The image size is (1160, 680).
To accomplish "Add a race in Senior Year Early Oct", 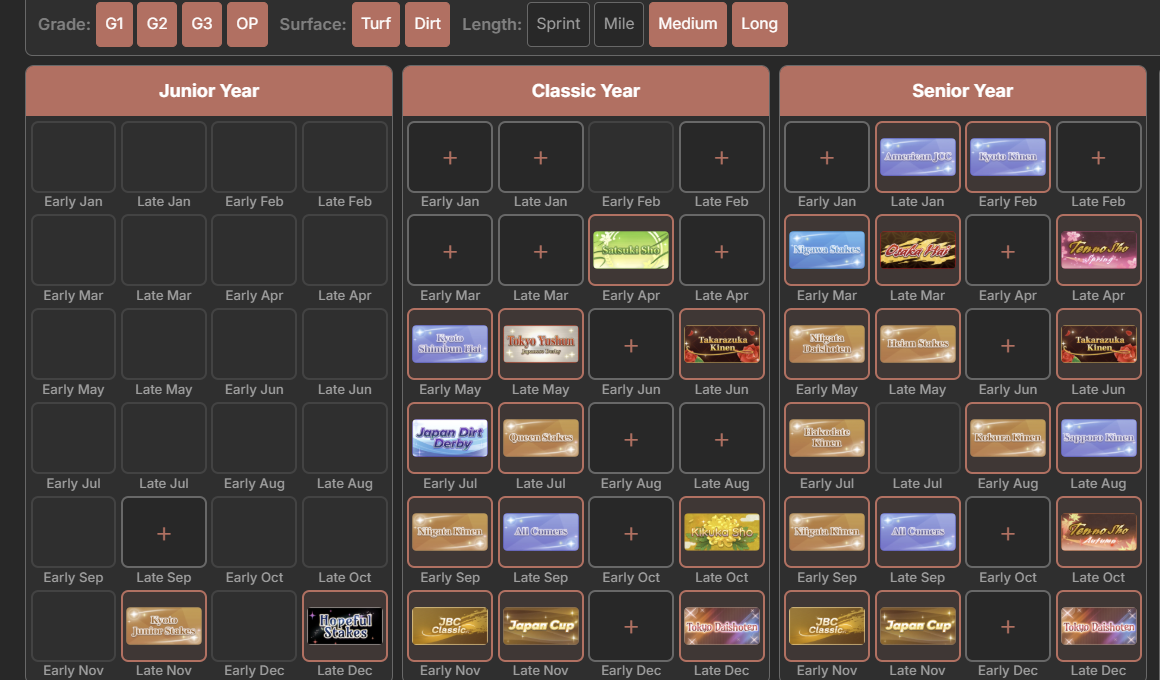I will click(1008, 532).
